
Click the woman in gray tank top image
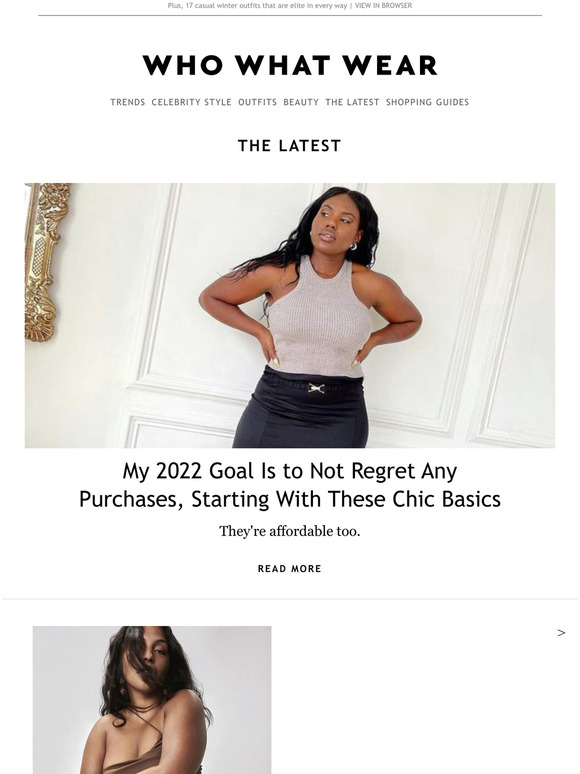(x=290, y=315)
